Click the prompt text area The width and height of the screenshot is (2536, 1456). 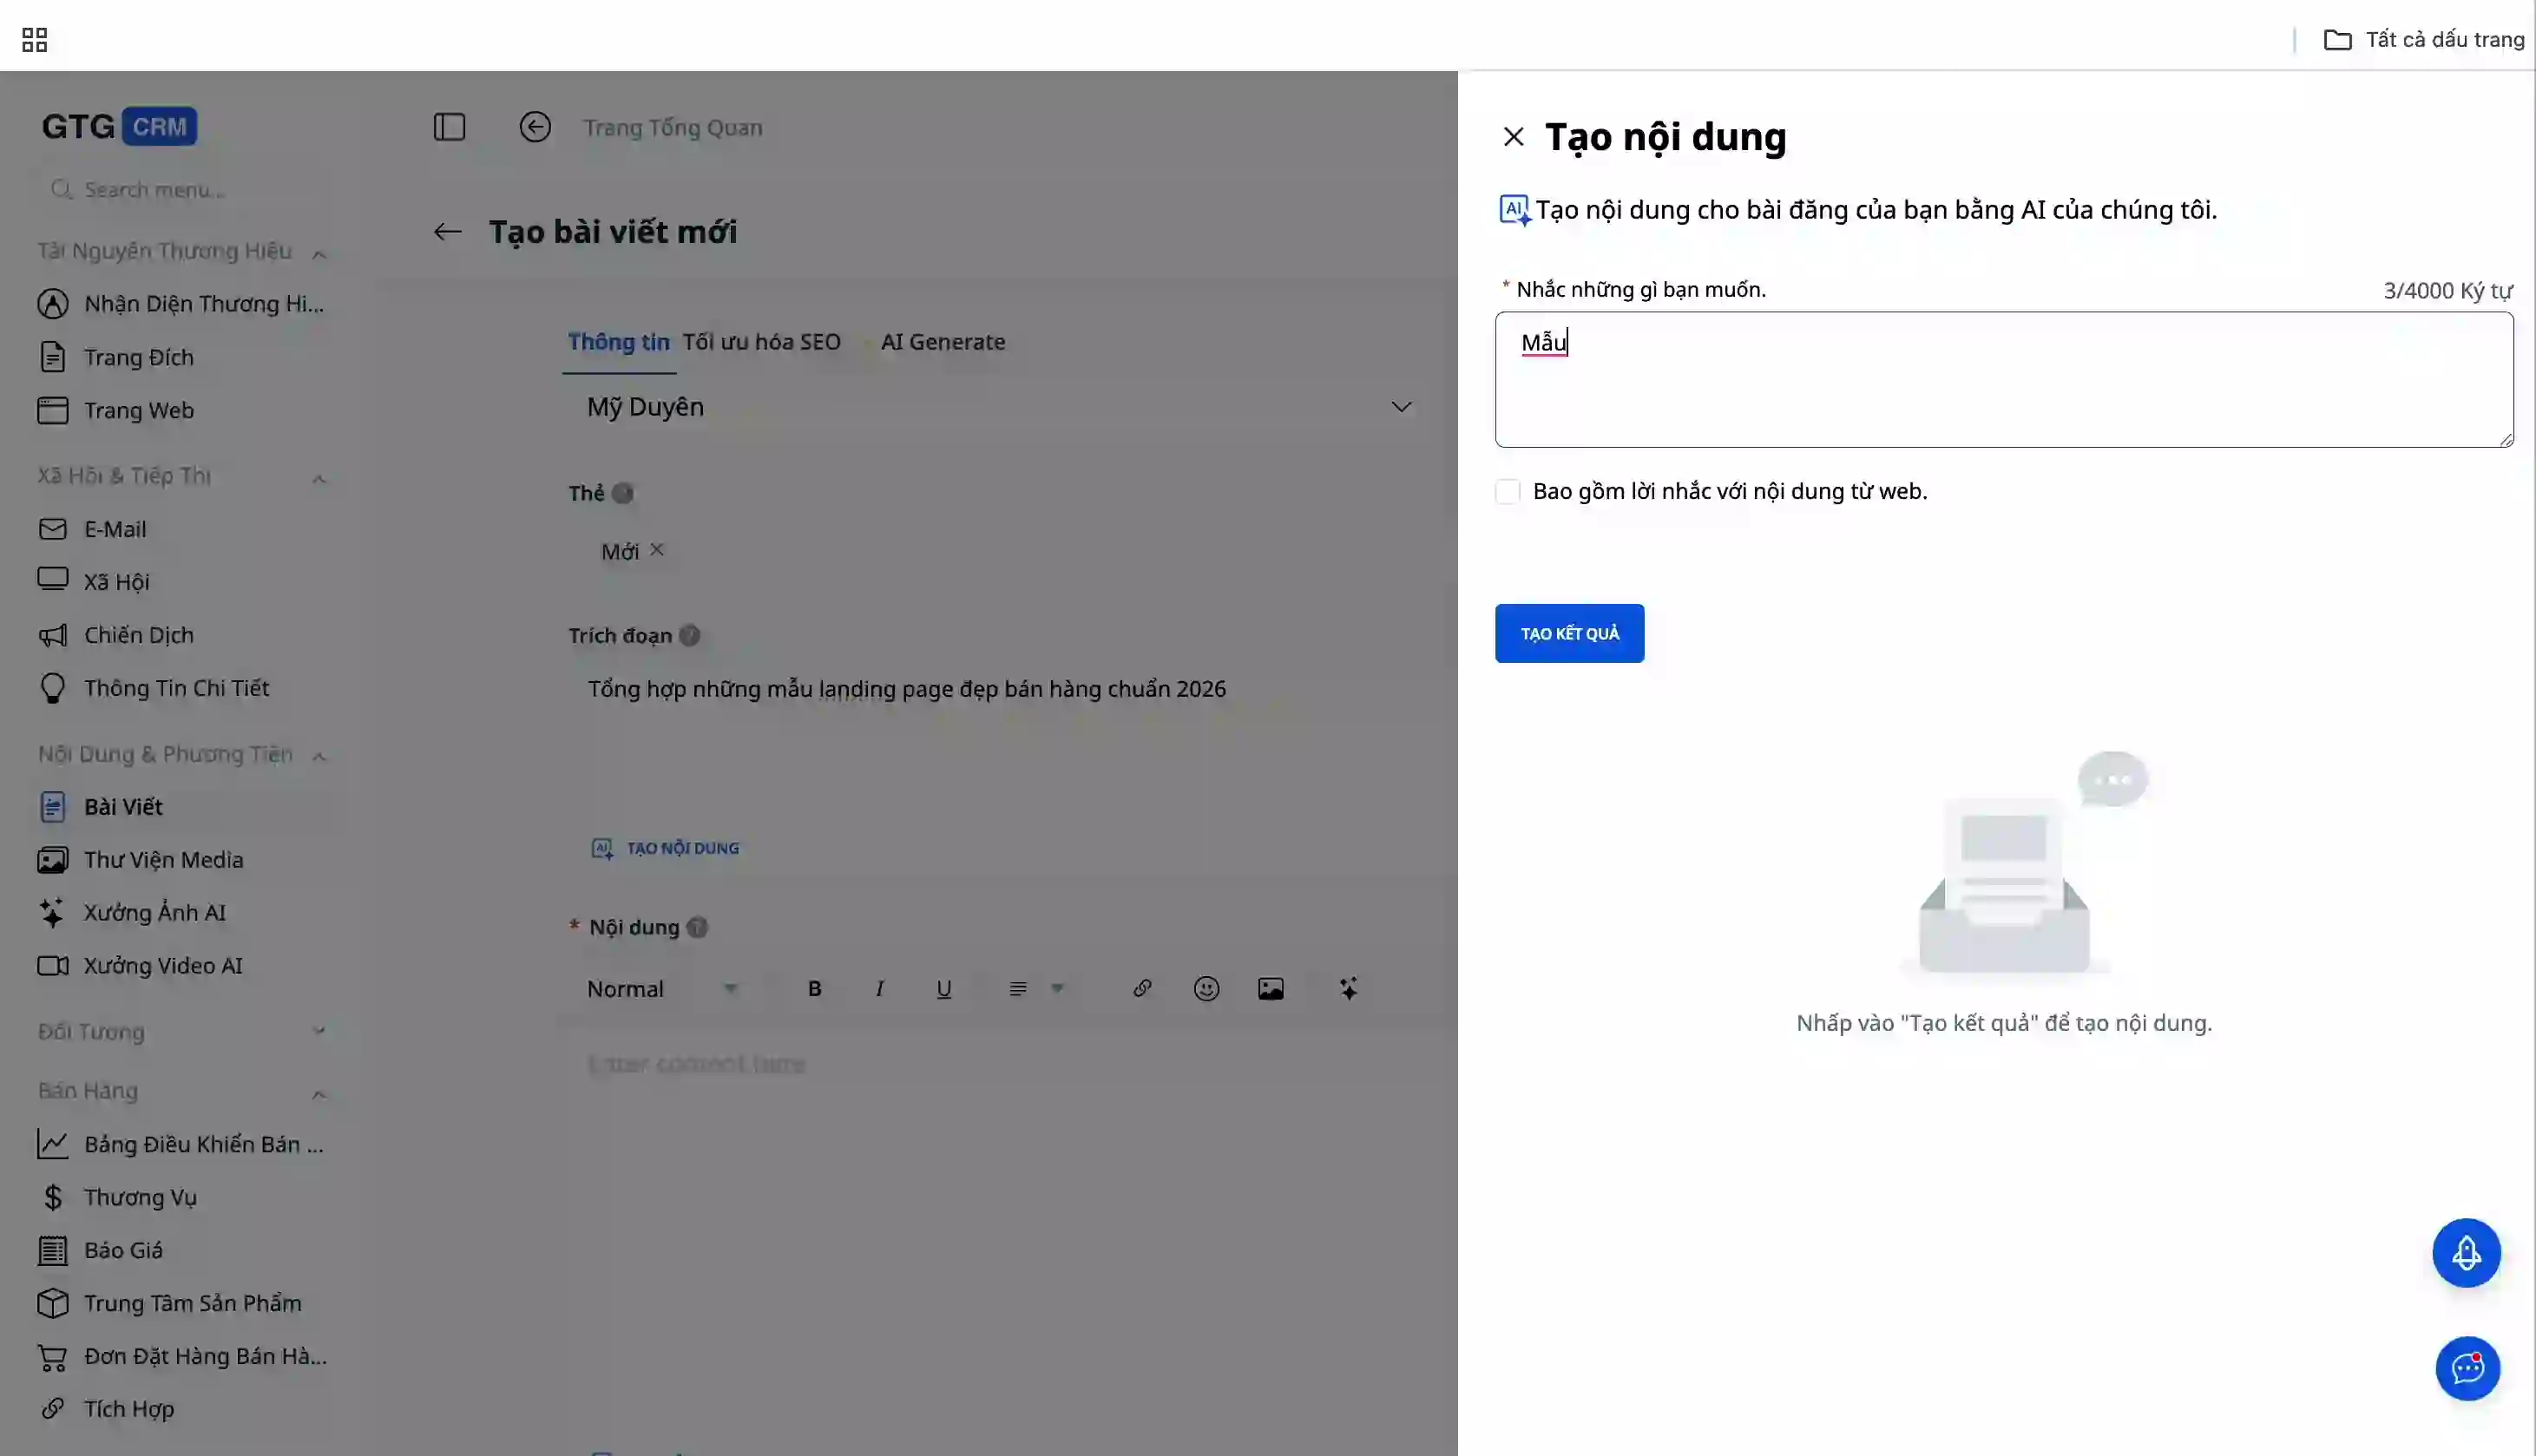click(x=2003, y=380)
